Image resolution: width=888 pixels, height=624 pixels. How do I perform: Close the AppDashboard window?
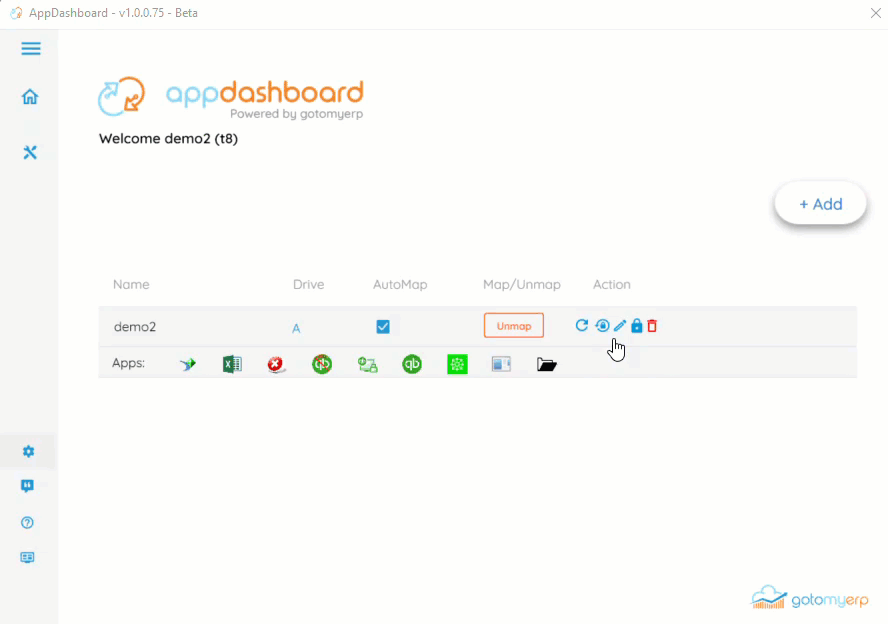pos(876,13)
